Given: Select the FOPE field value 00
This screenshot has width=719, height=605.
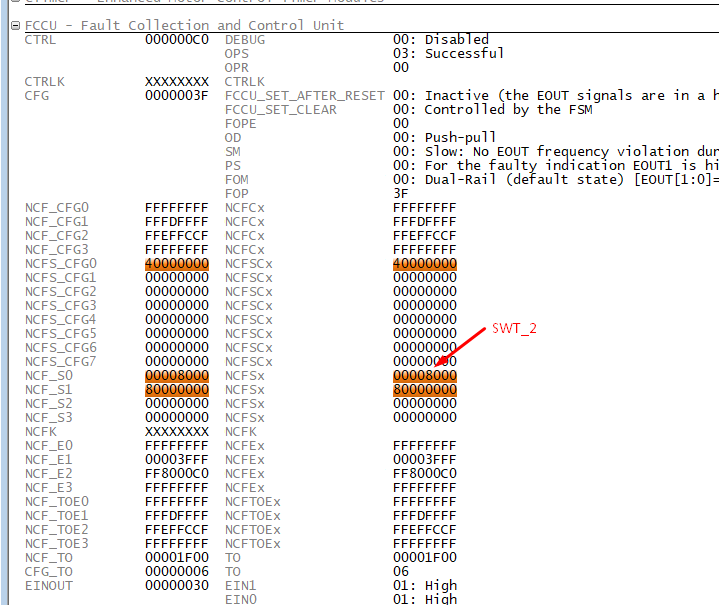Looking at the screenshot, I should pos(401,124).
